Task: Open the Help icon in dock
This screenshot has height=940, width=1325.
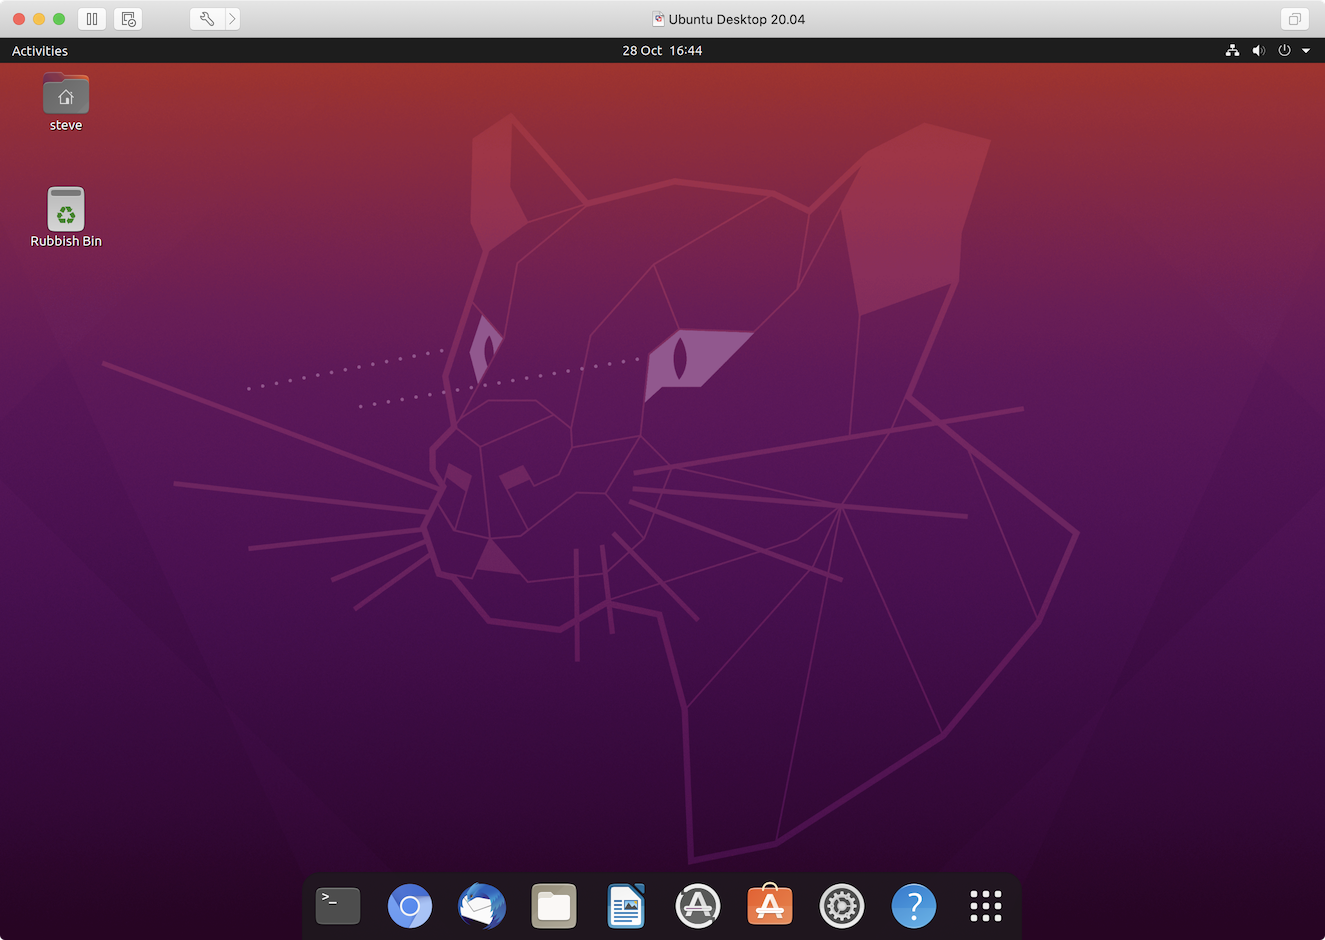Action: [914, 907]
